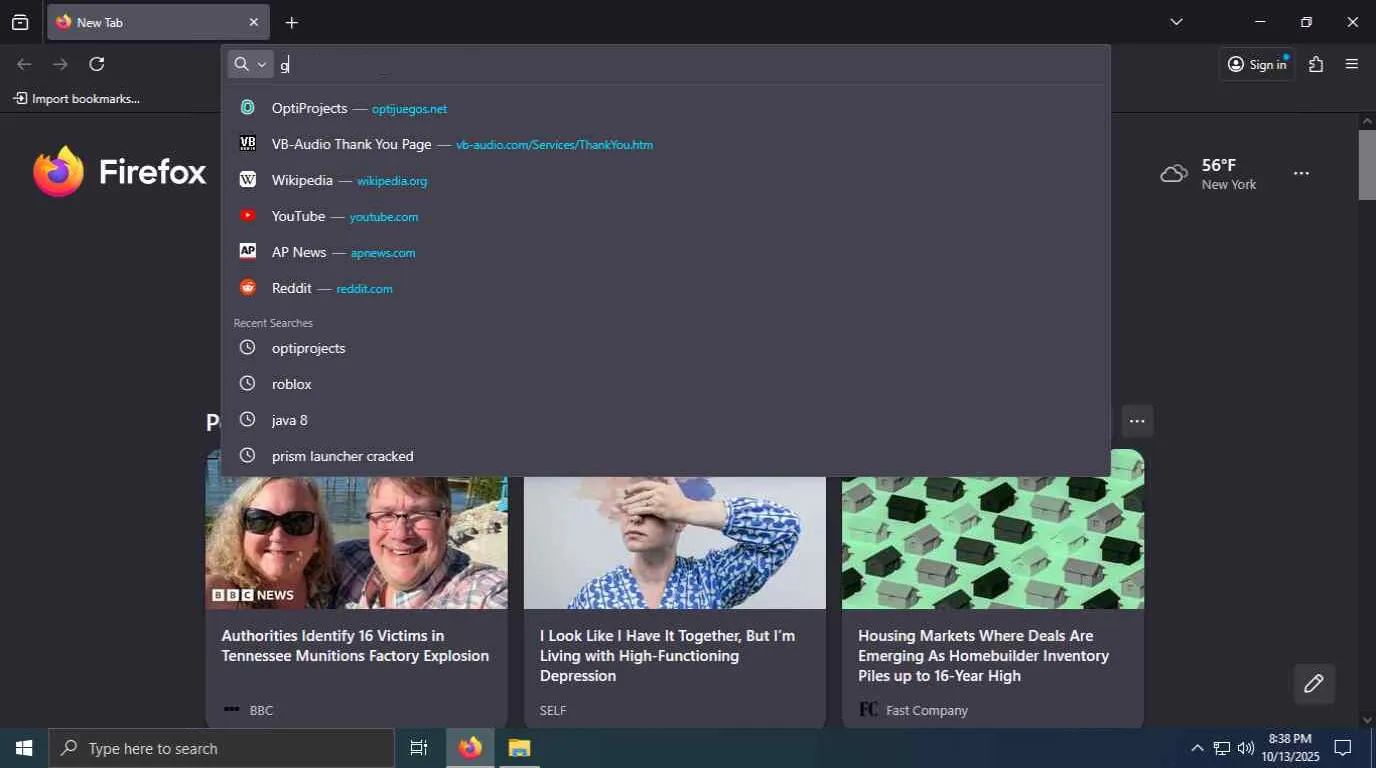
Task: Read "I Look Like I Have It Together" article
Action: point(667,656)
